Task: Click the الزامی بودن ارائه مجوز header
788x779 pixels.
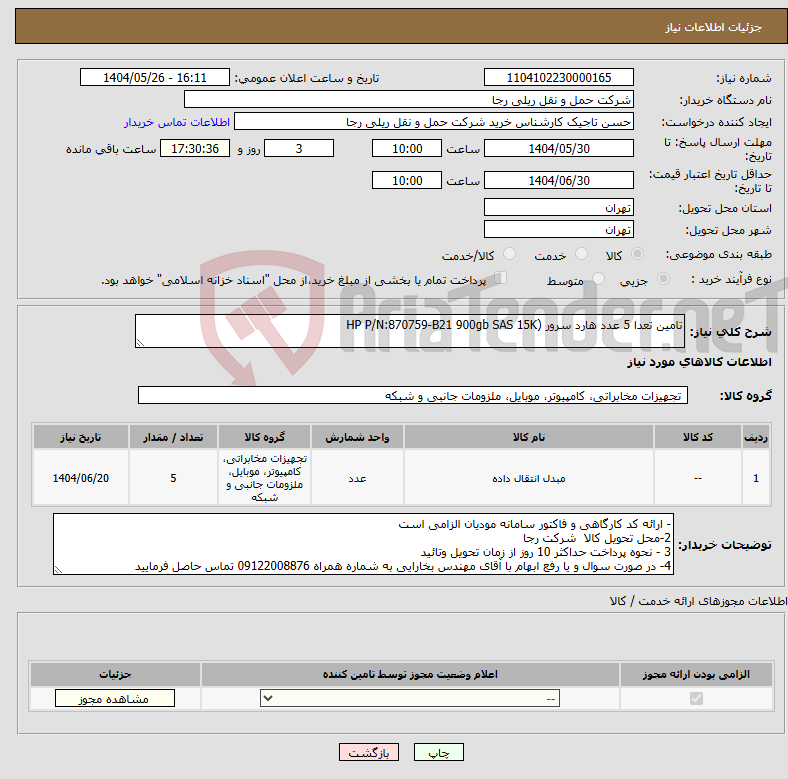Action: [696, 674]
